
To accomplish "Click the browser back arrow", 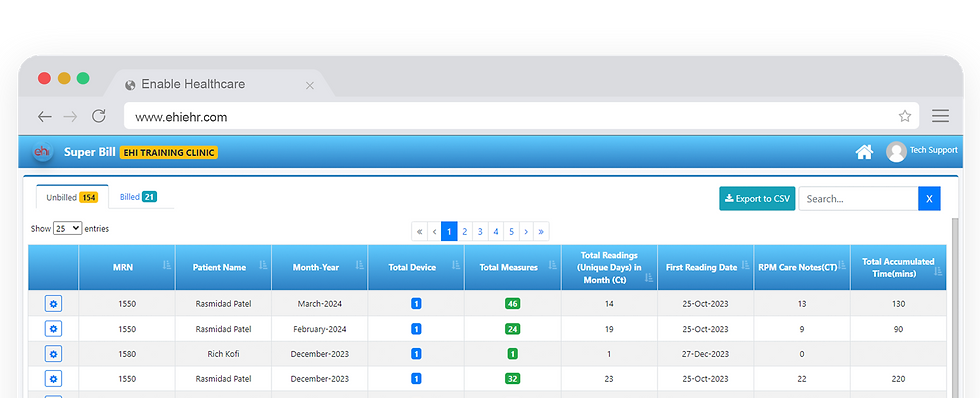I will click(x=44, y=116).
